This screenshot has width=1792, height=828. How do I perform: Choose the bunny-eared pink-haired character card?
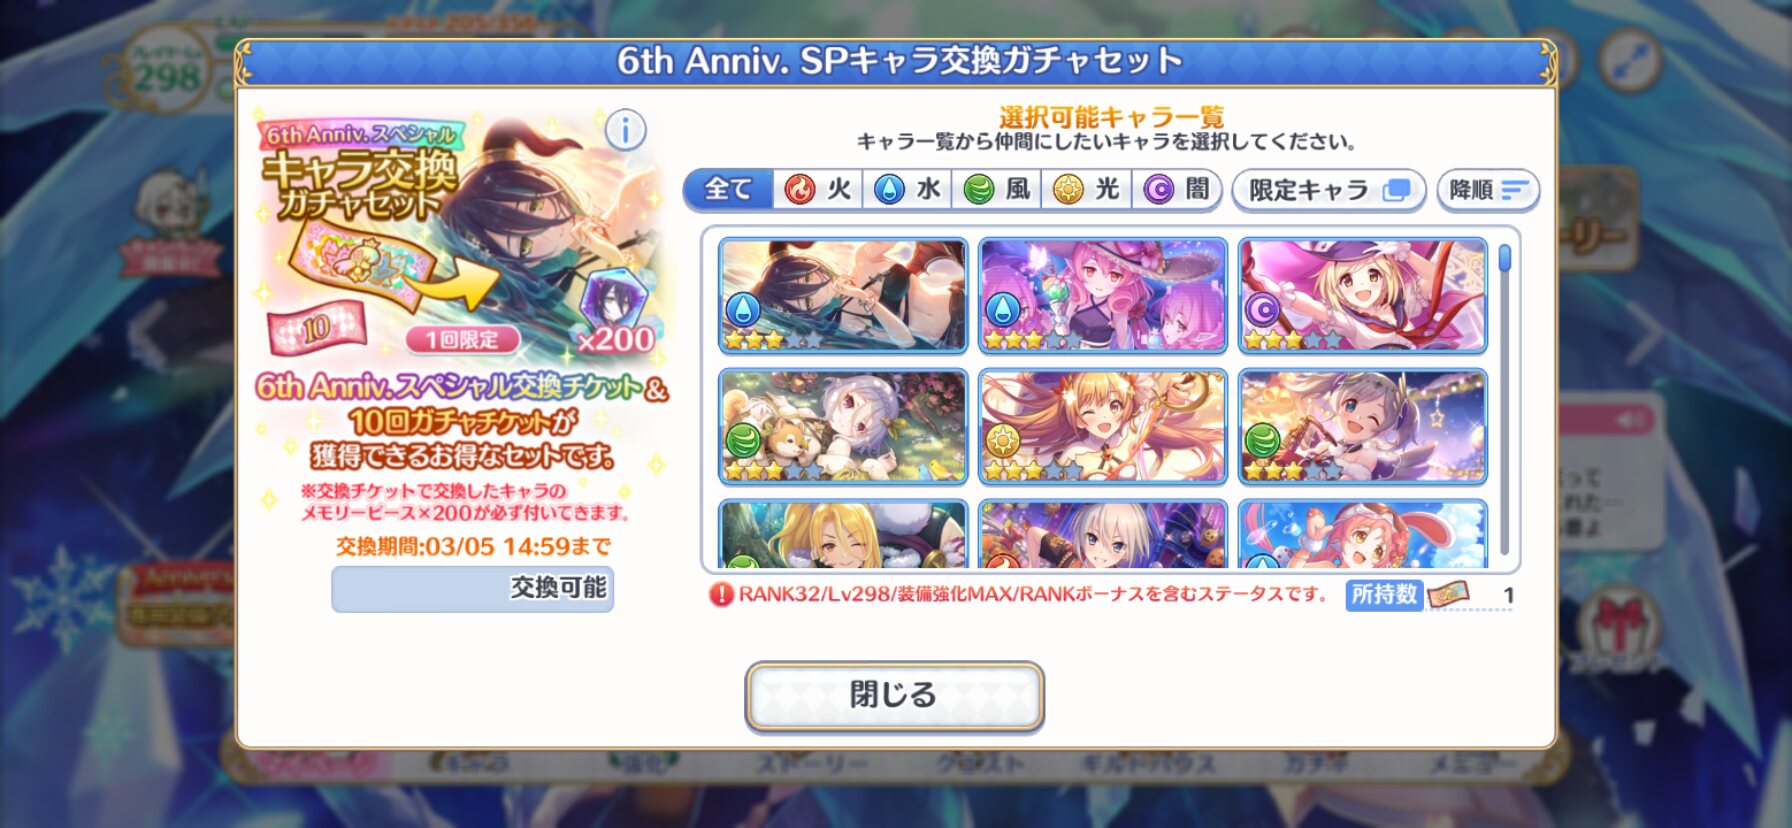(1363, 534)
